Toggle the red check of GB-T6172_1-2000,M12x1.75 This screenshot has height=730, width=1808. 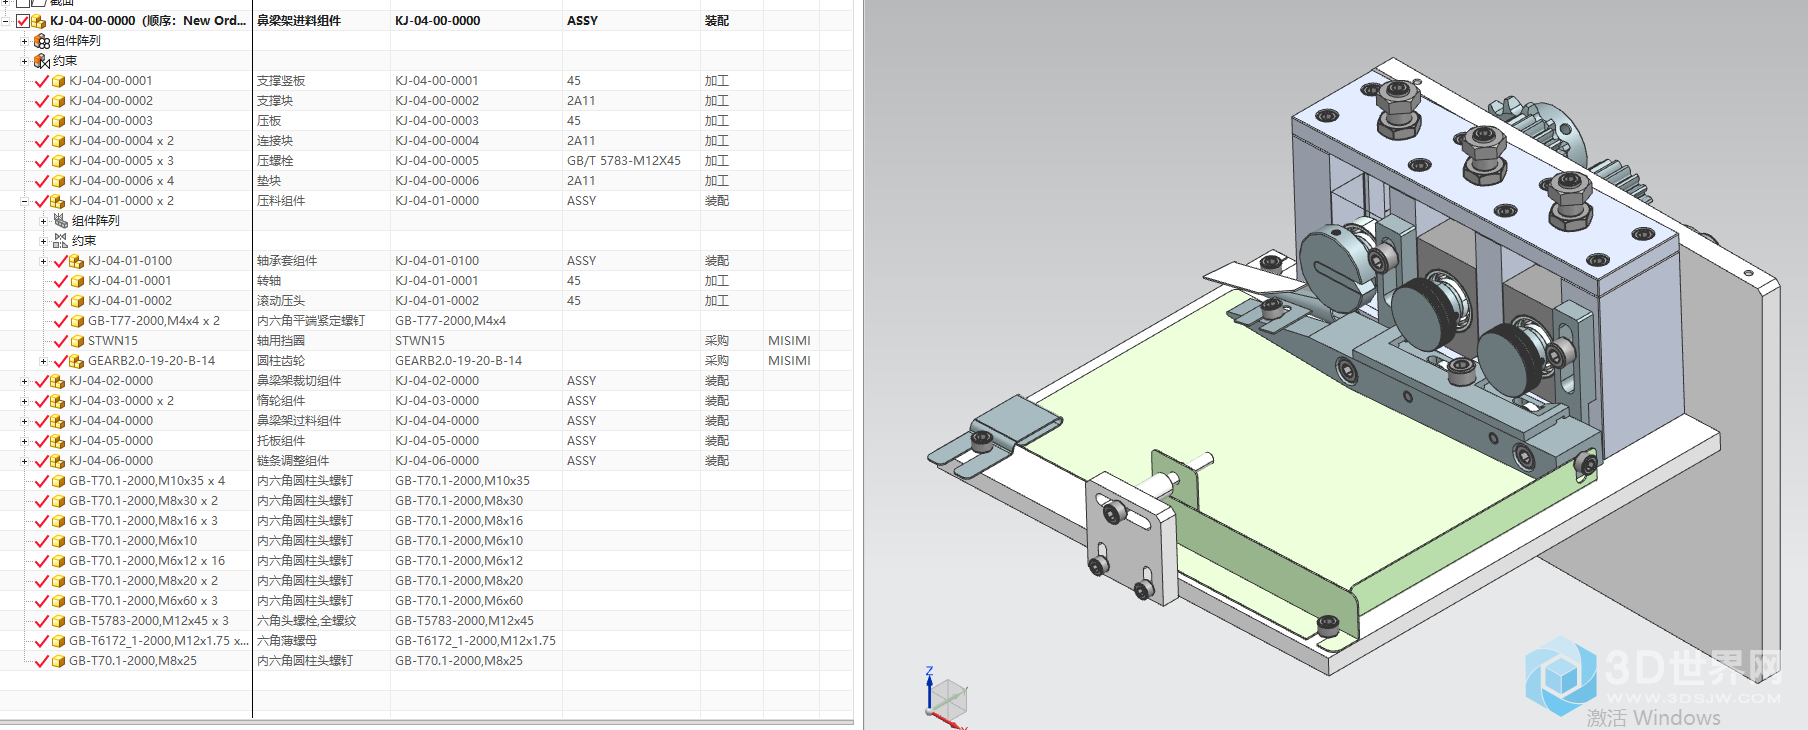[x=42, y=641]
